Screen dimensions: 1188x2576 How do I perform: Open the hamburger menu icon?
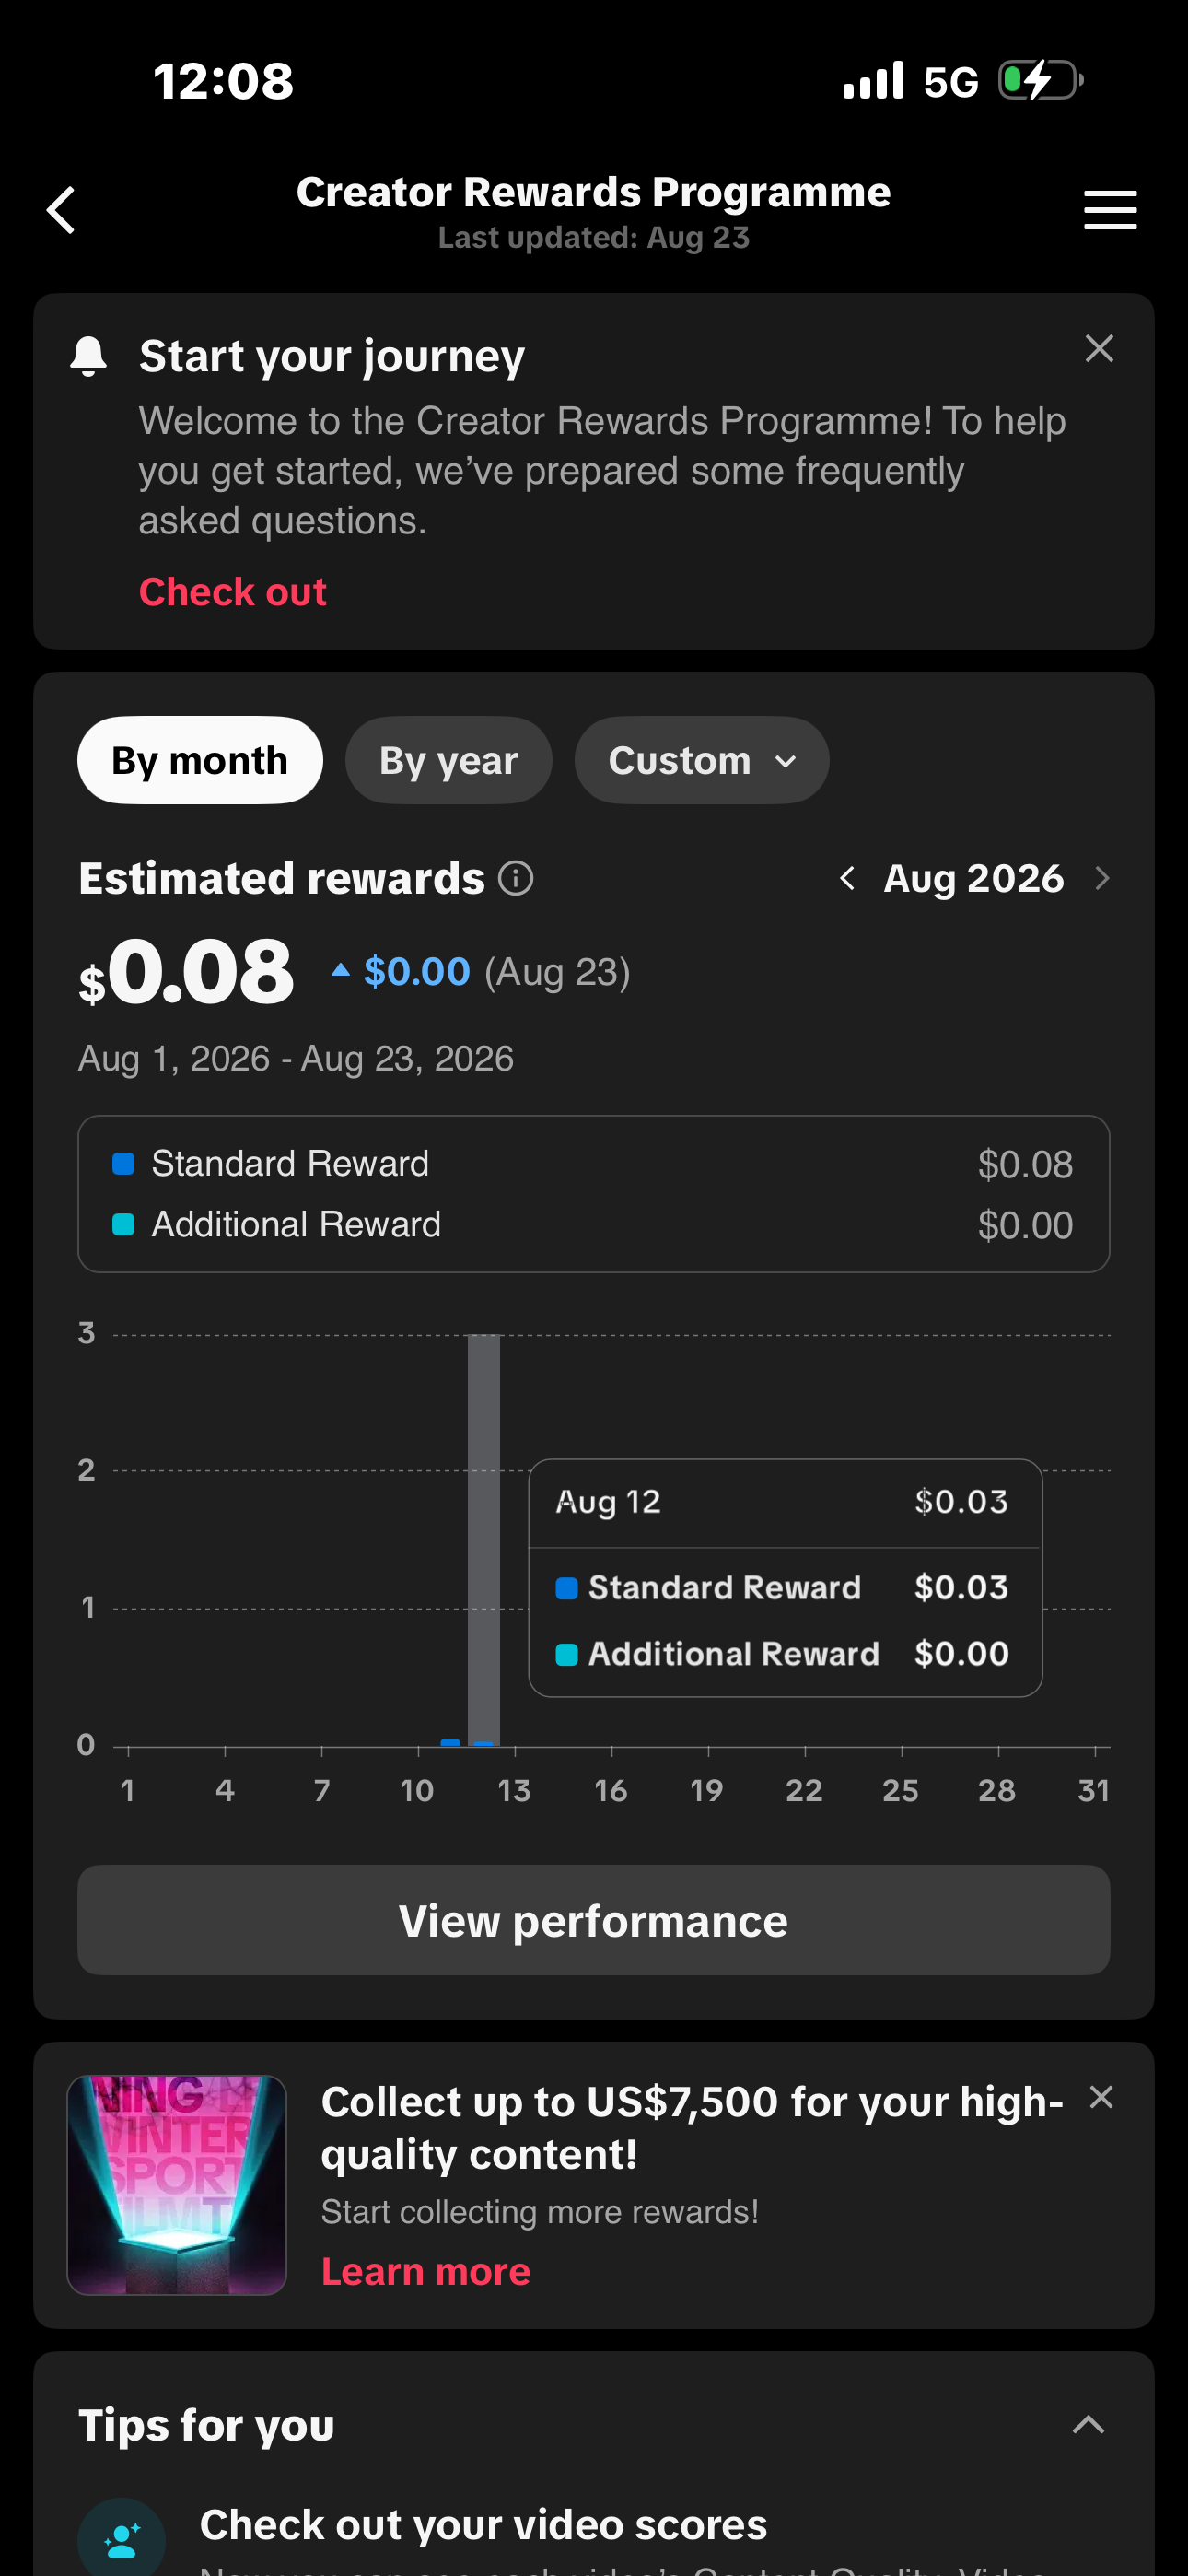coord(1110,210)
